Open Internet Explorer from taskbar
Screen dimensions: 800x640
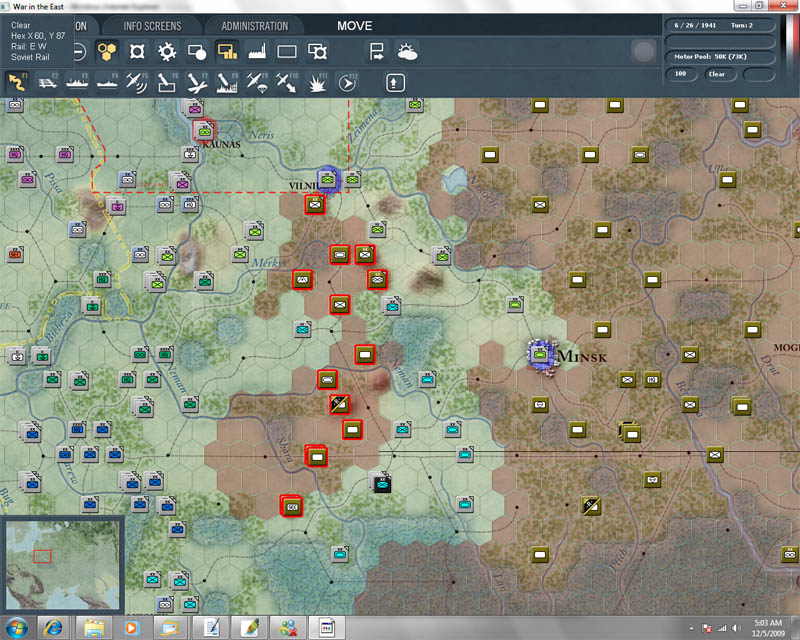[x=53, y=627]
